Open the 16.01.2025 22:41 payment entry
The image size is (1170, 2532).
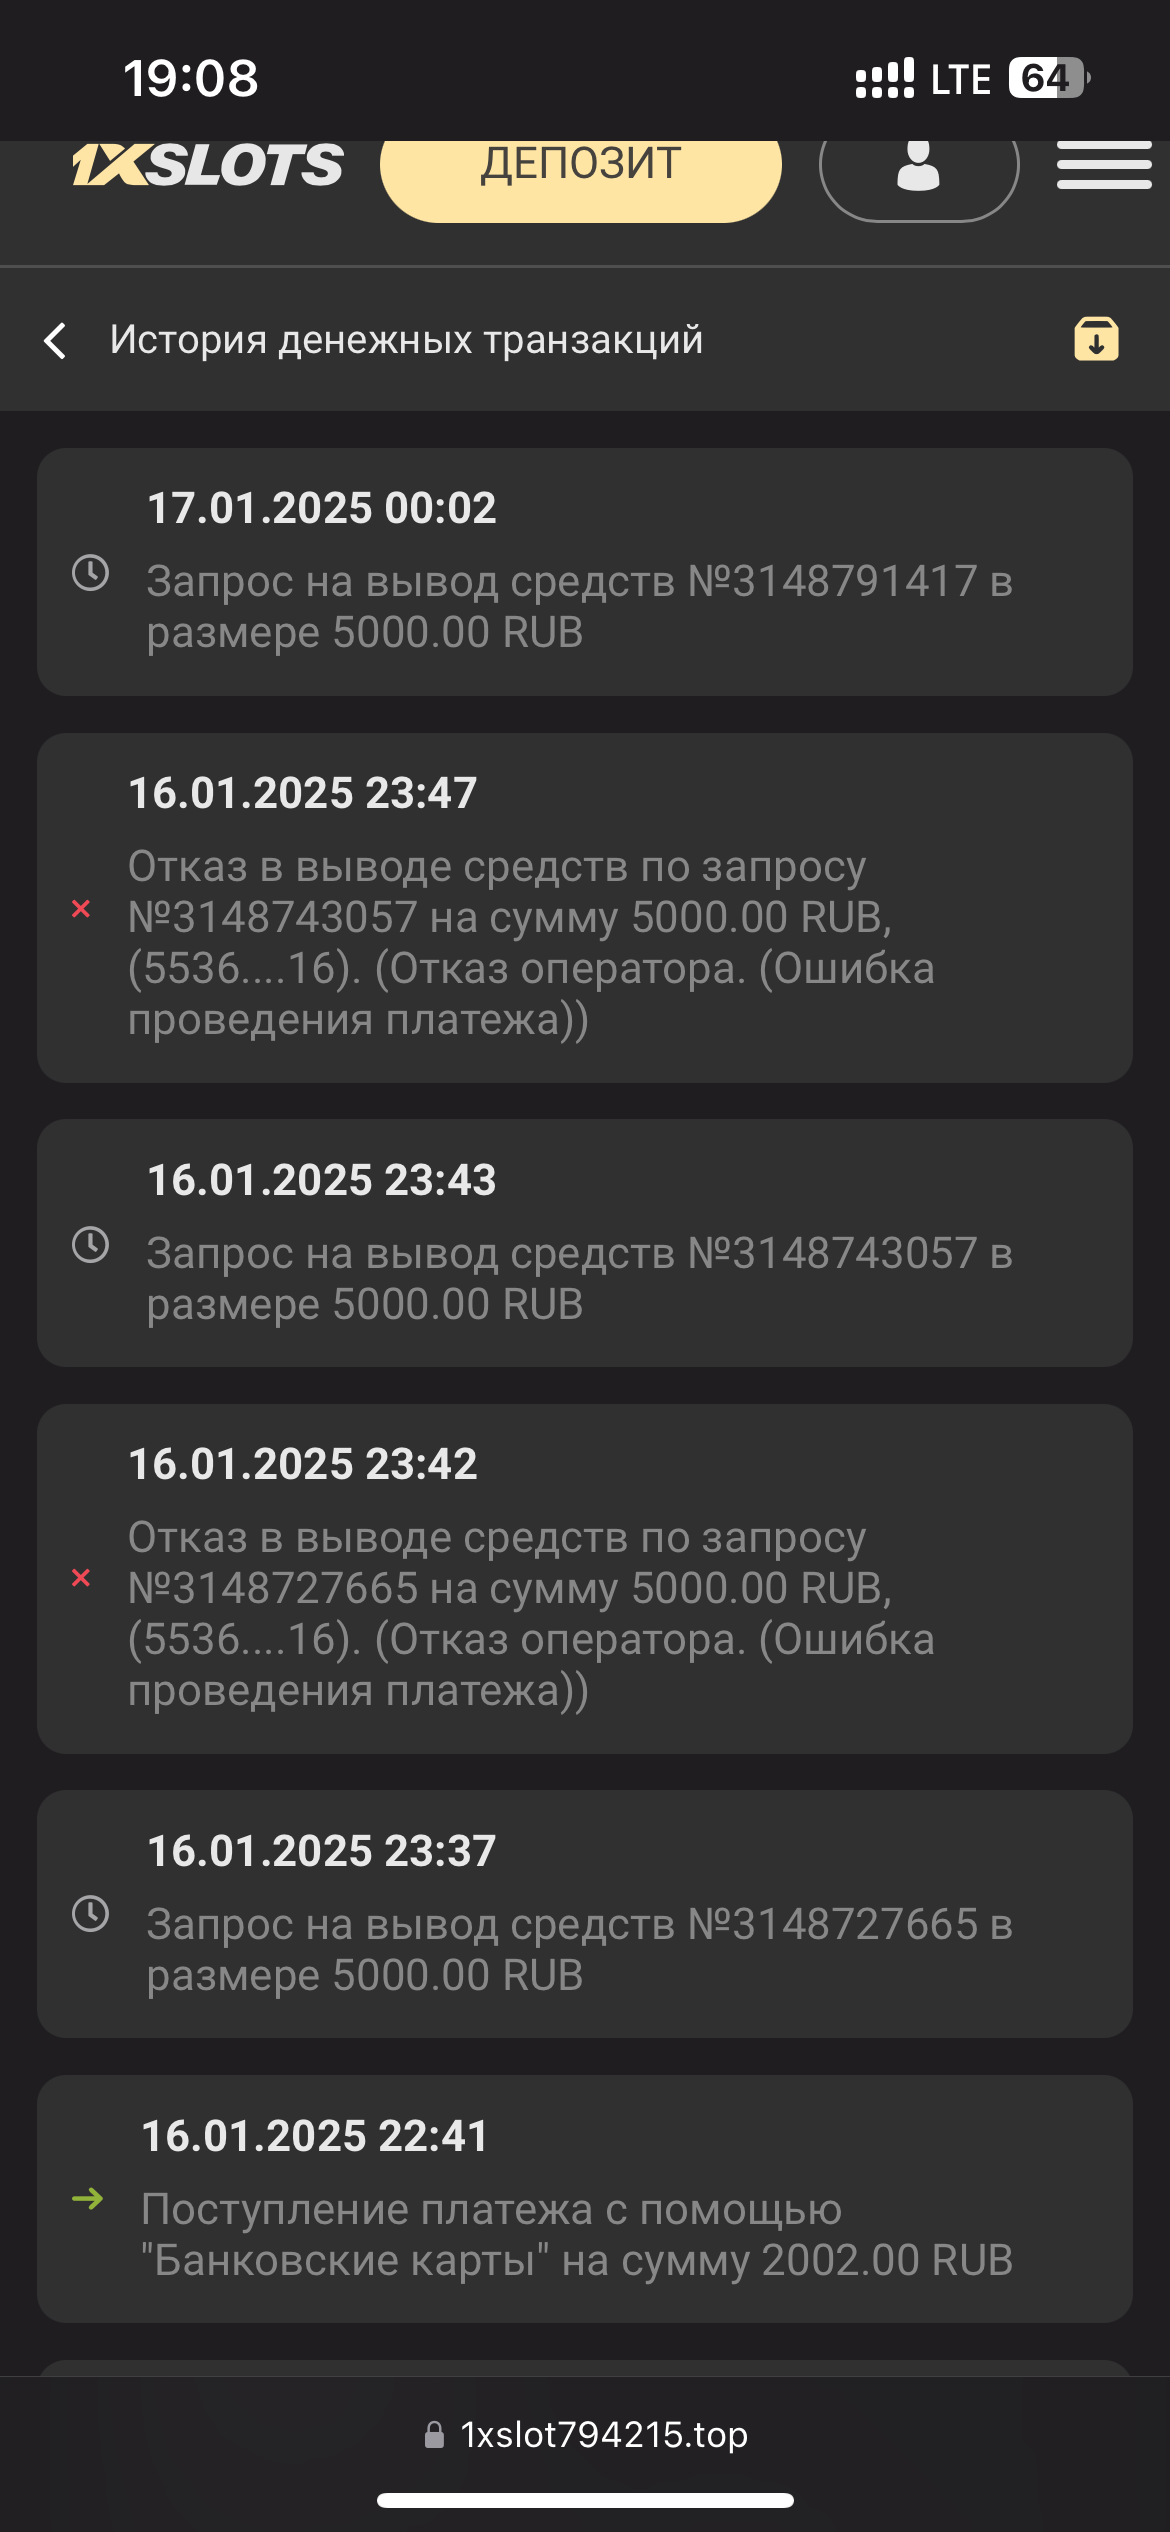pos(584,2199)
